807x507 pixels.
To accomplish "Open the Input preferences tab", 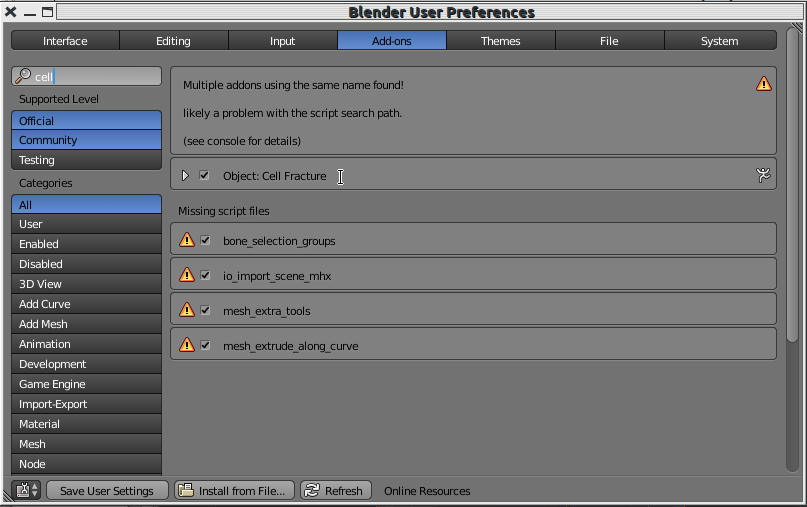I will pos(283,41).
